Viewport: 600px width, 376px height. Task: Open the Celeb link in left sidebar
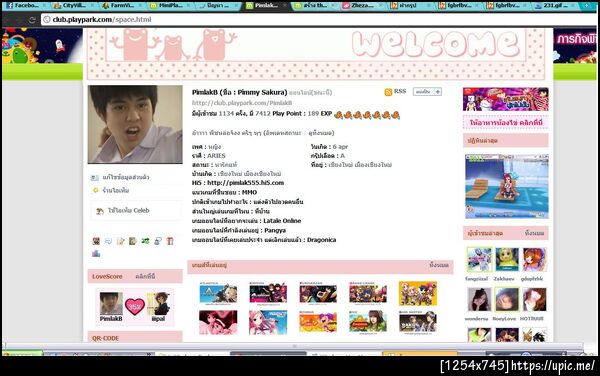click(x=128, y=210)
